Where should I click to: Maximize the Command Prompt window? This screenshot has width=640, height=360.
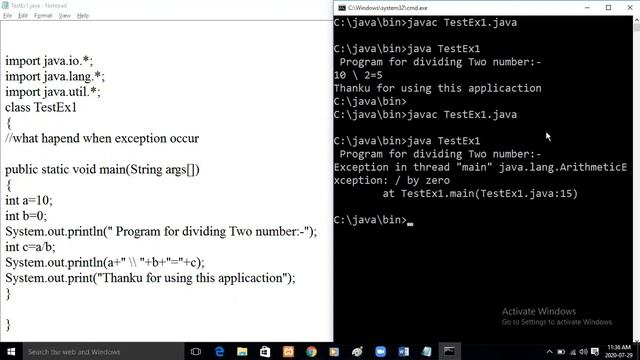(x=608, y=8)
